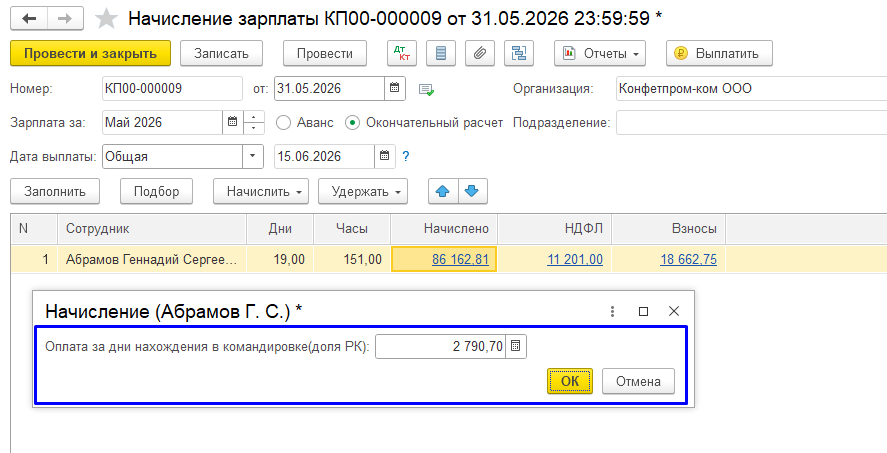The height and width of the screenshot is (453, 887).
Task: Click the payment date field 15.06.2026
Action: (324, 157)
